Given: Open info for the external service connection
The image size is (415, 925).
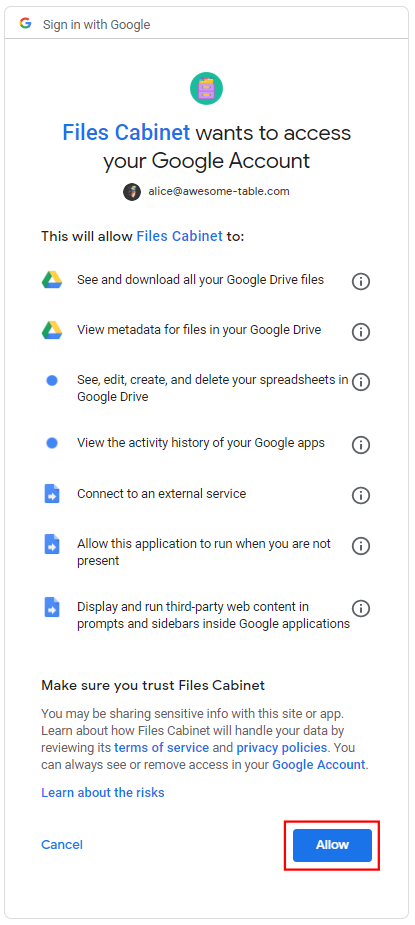Looking at the screenshot, I should coord(361,496).
